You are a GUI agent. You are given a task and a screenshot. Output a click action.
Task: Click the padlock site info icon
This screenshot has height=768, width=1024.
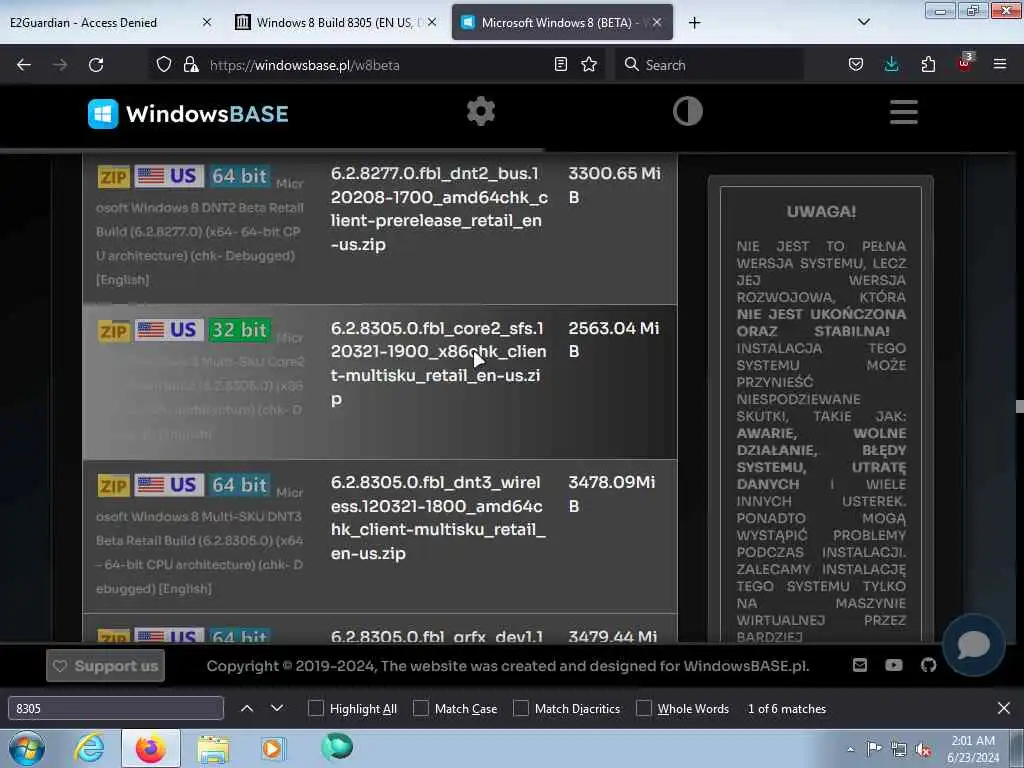tap(191, 65)
